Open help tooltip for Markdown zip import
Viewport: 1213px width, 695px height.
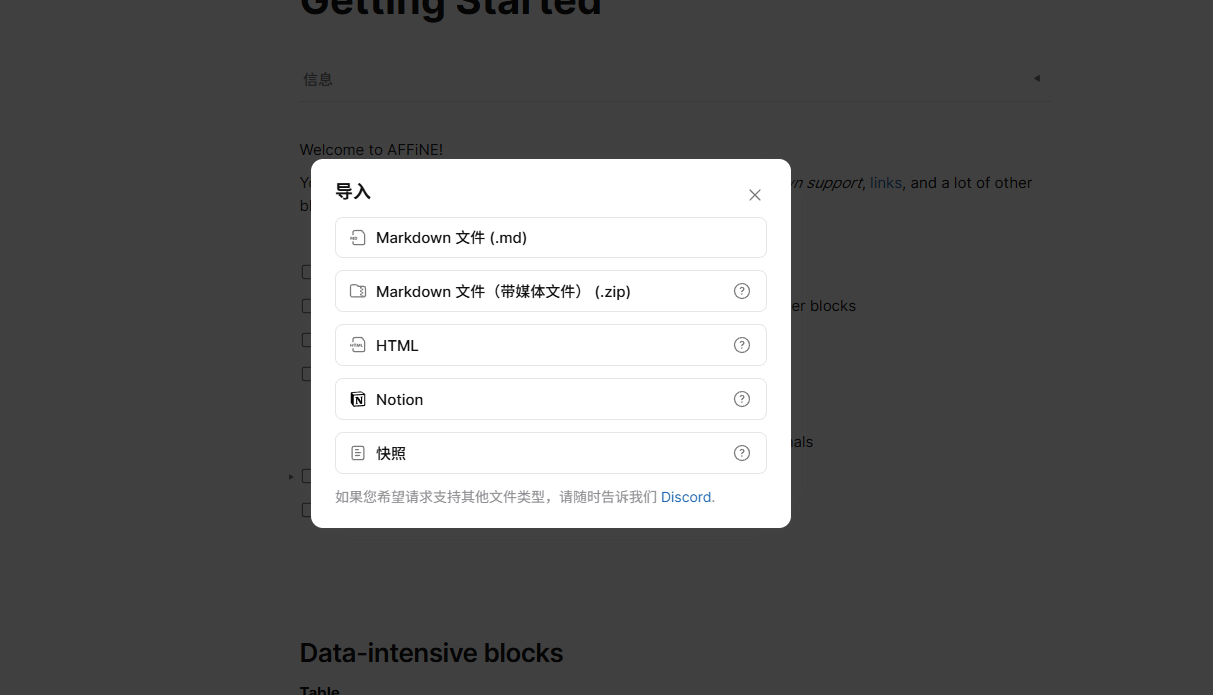tap(742, 292)
